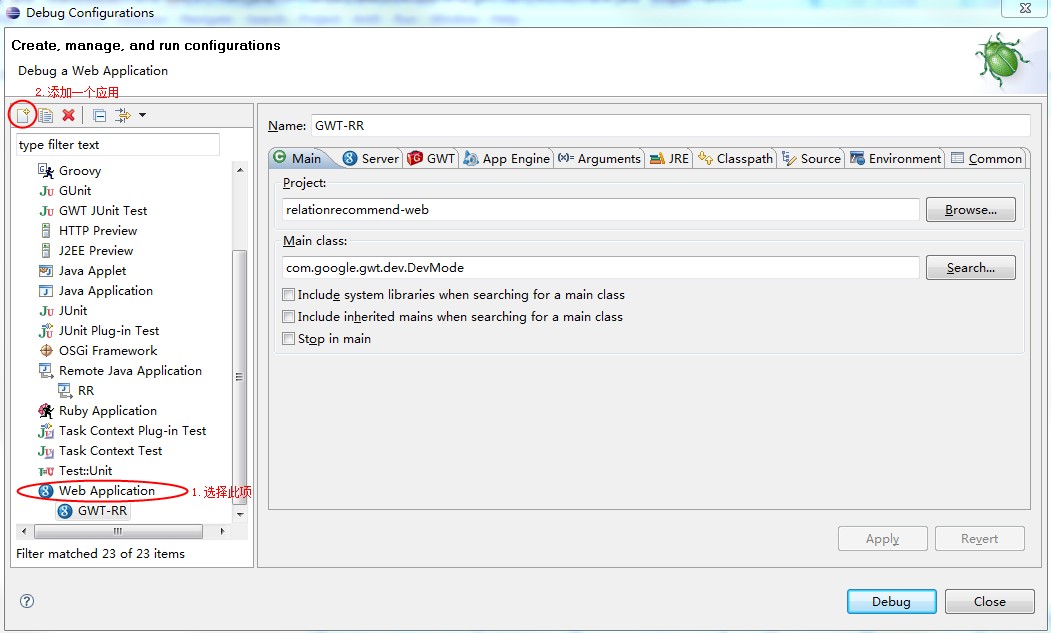Click the tree horizontal scrollbar thumb
The image size is (1051, 633).
coord(118,531)
